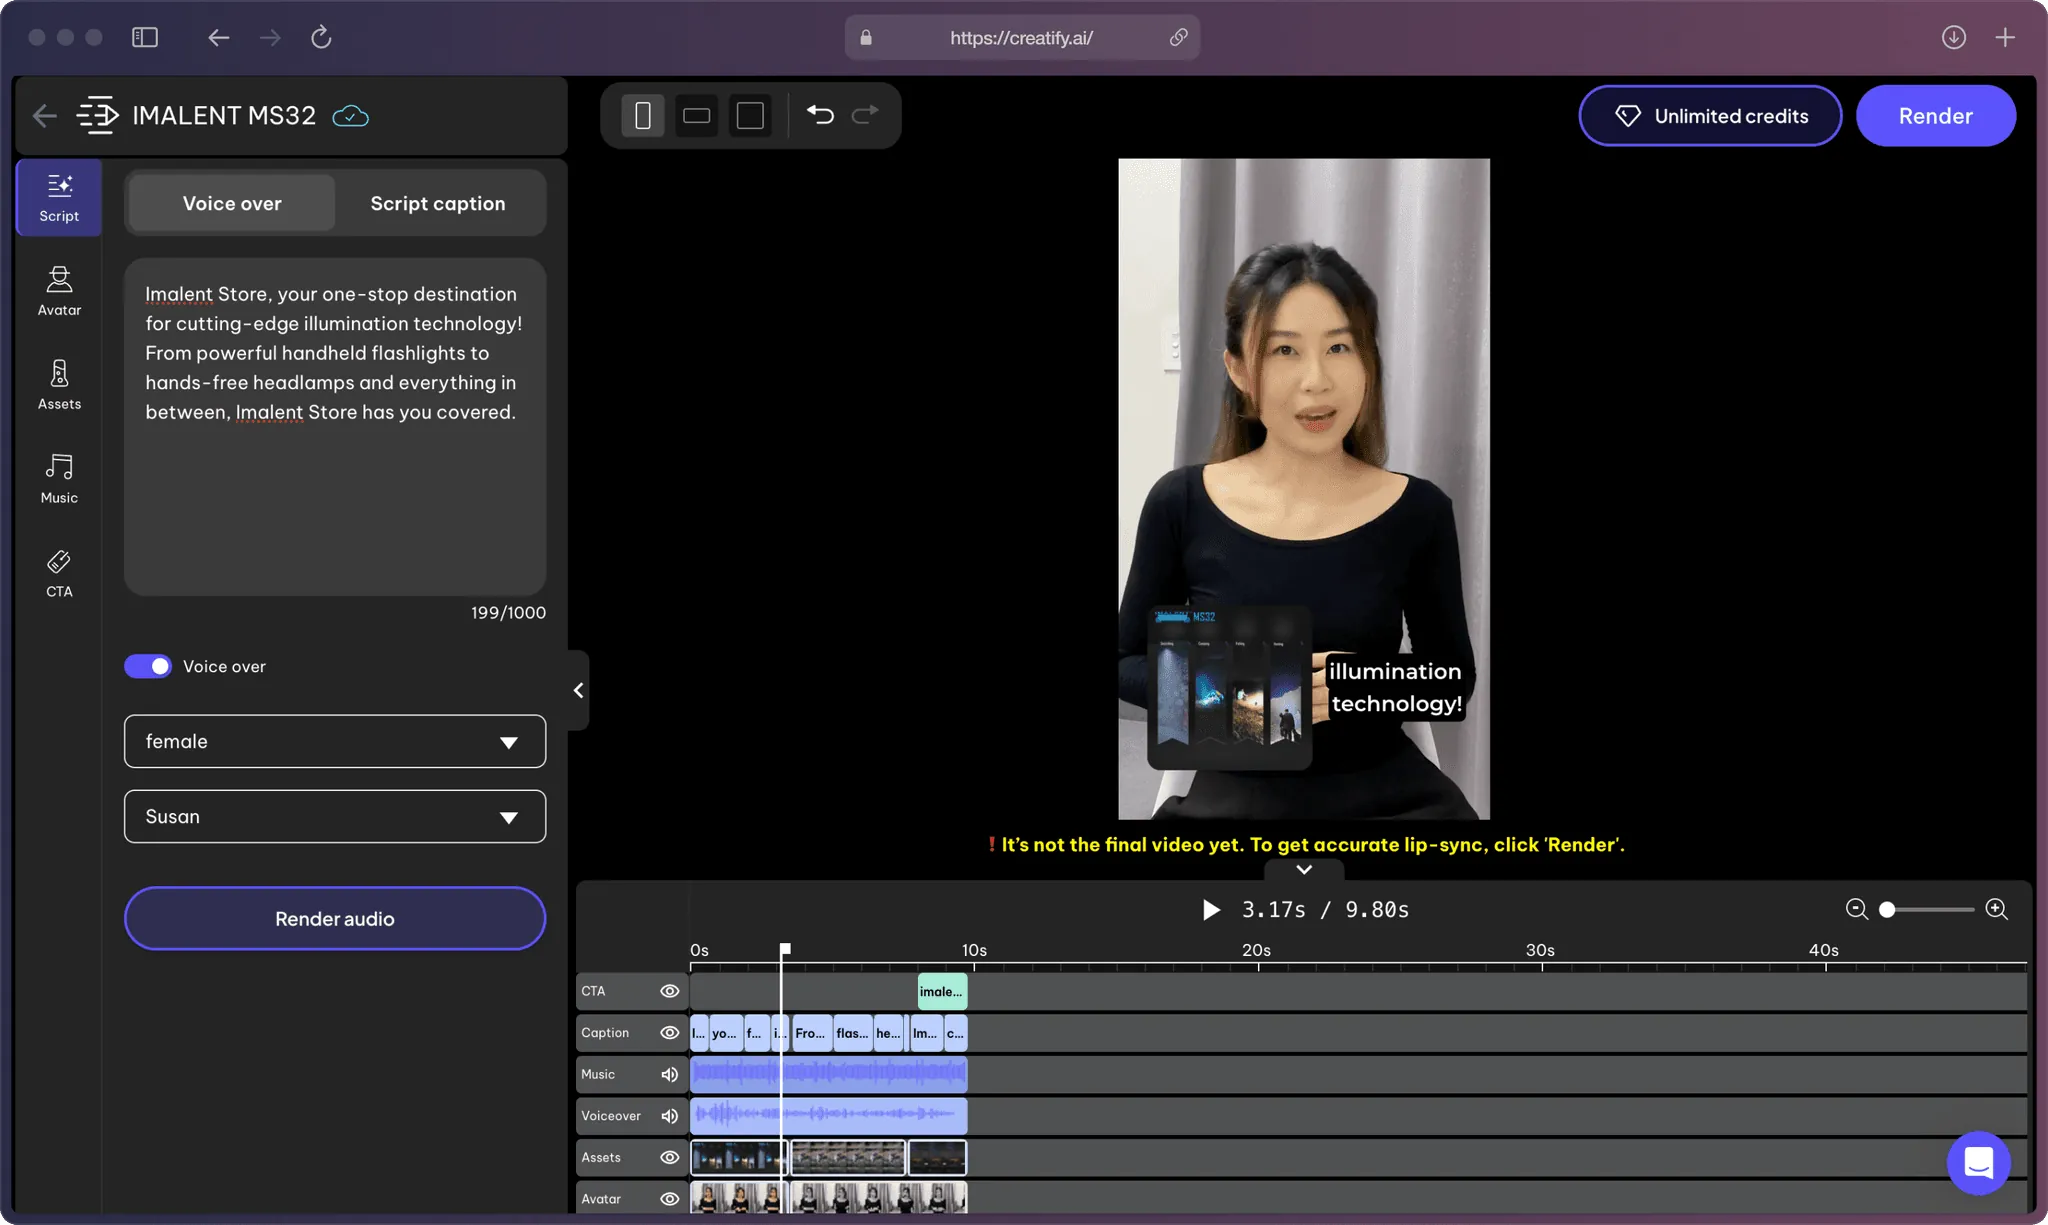Open the Susan voice dropdown
Screen dimensions: 2048x1225
tap(335, 816)
